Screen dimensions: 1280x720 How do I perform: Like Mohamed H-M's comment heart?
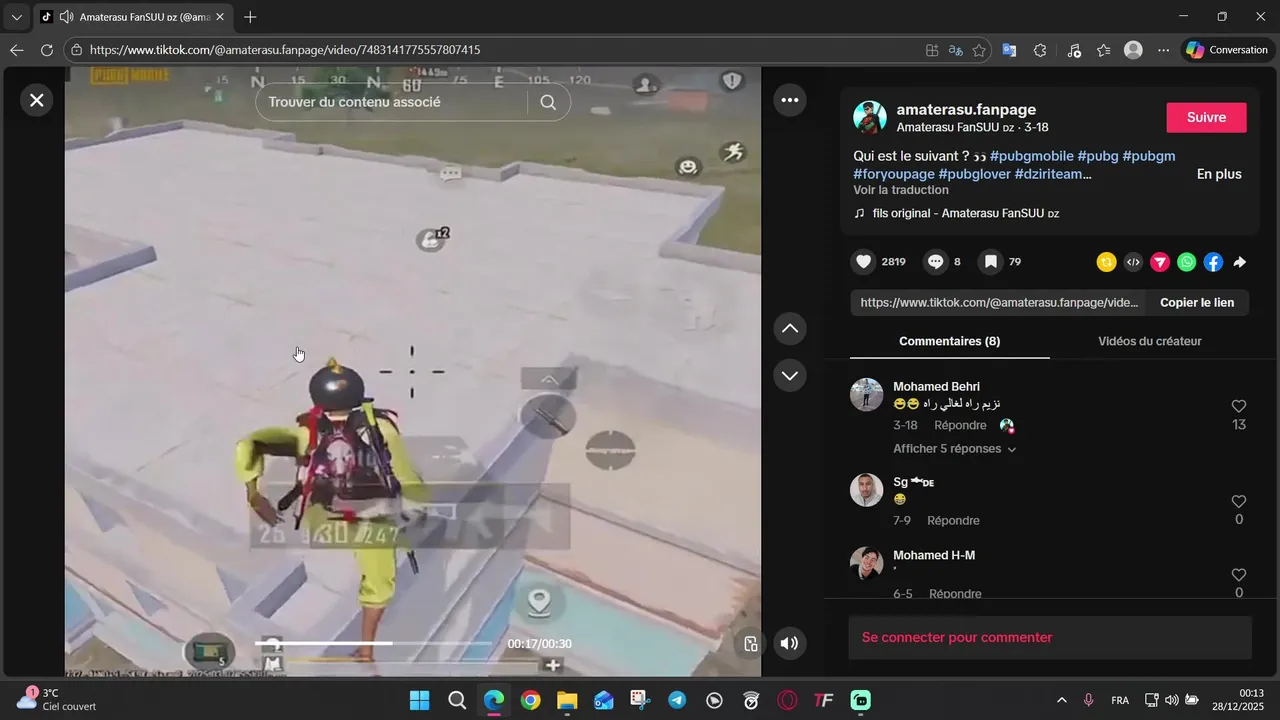point(1239,575)
